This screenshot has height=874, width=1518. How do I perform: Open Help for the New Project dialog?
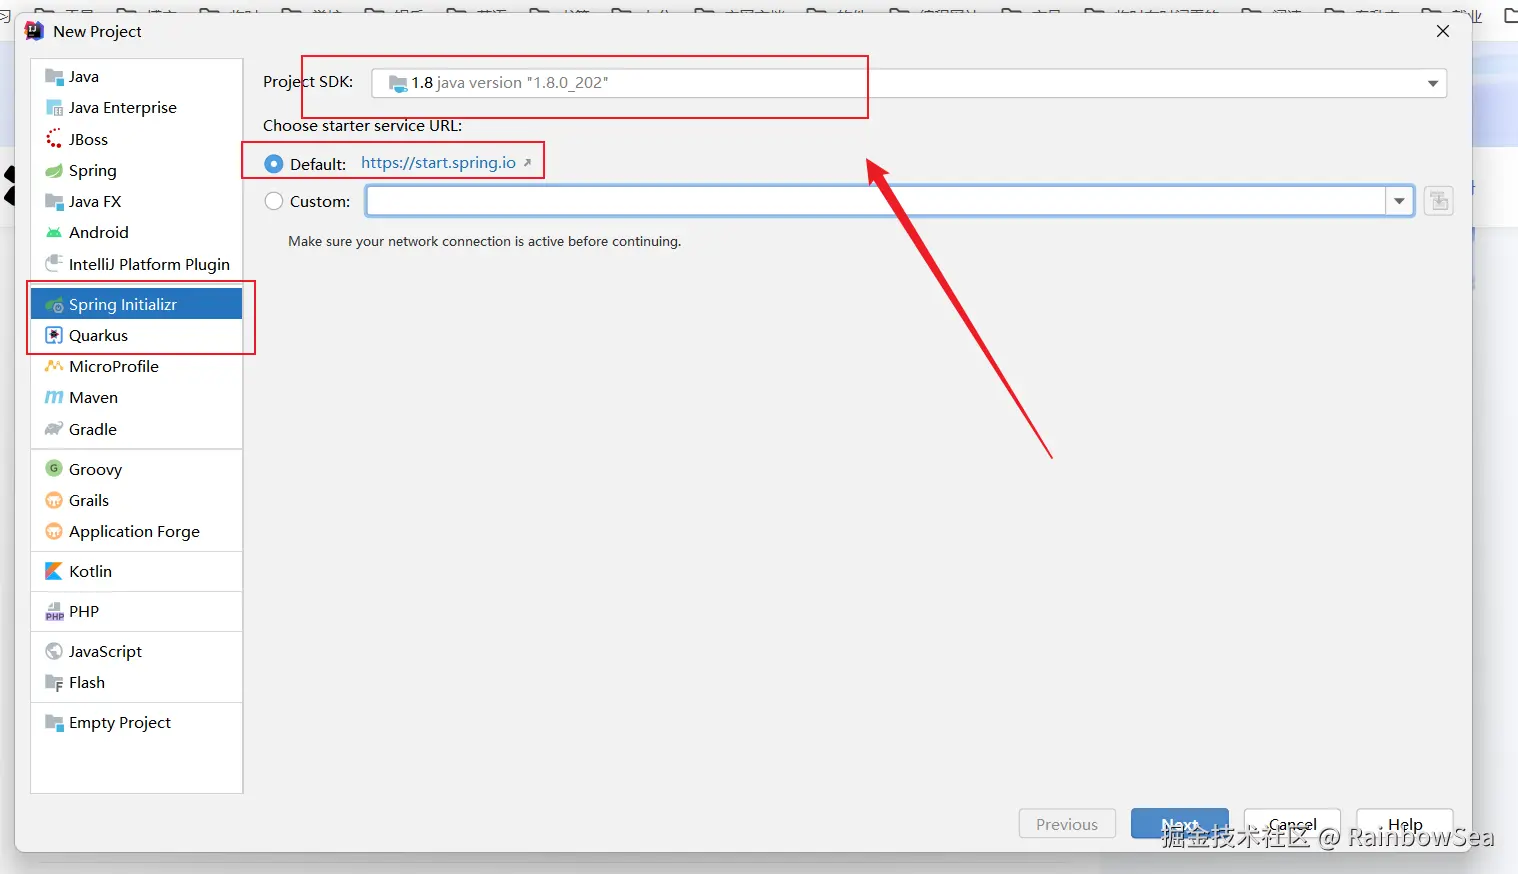click(x=1405, y=824)
